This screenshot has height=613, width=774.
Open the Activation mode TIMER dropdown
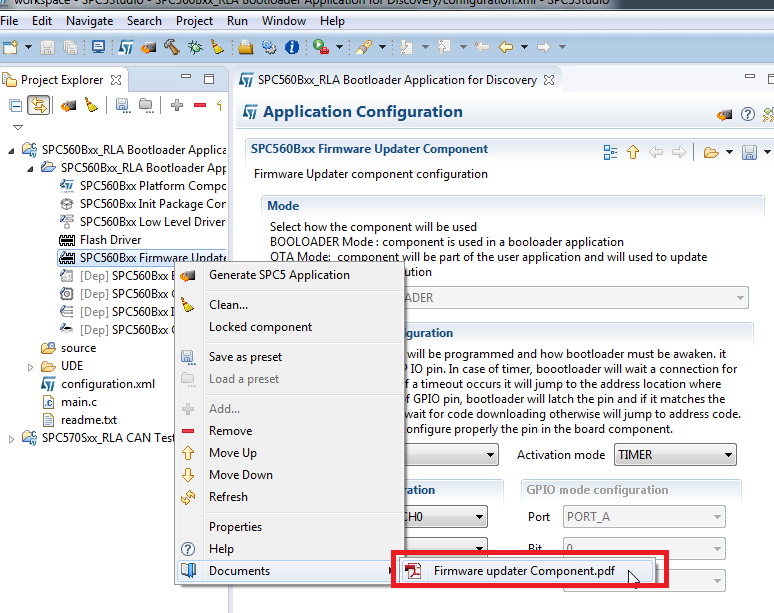coord(675,455)
